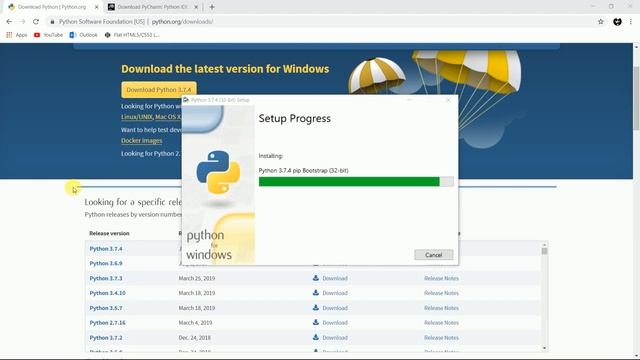The image size is (640, 360).
Task: Bookmark this page with the star icon
Action: [601, 22]
